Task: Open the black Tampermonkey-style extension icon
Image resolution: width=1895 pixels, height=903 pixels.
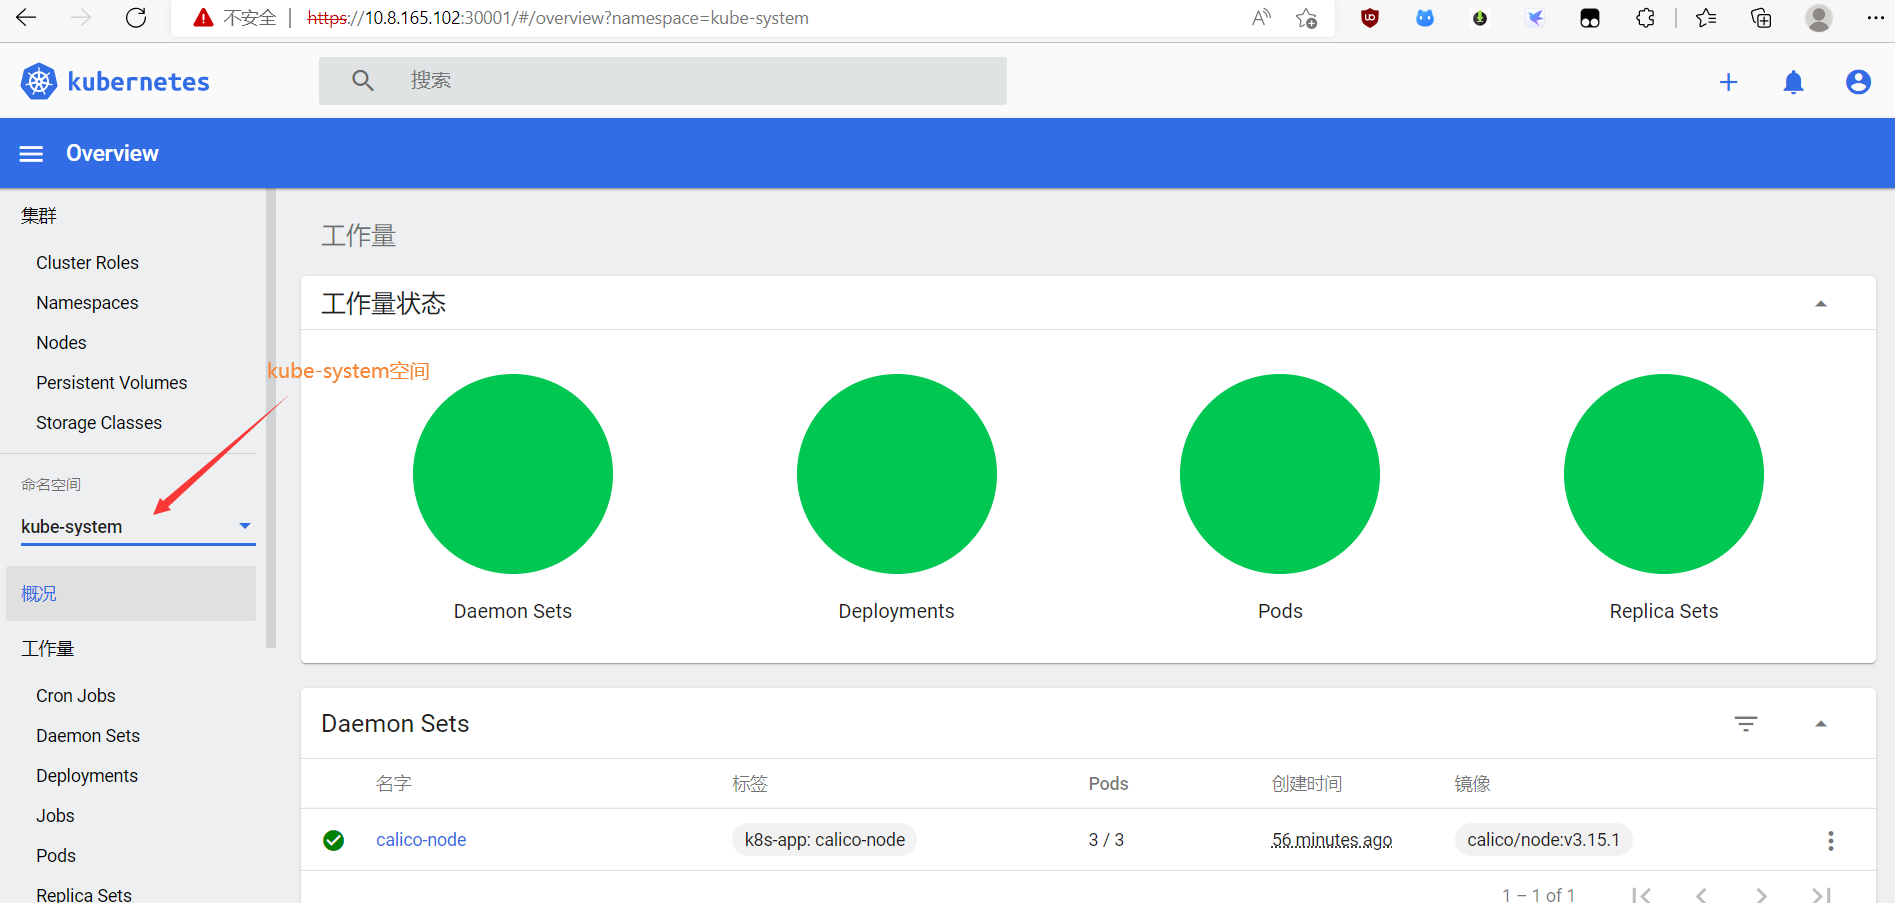Action: pyautogui.click(x=1590, y=18)
